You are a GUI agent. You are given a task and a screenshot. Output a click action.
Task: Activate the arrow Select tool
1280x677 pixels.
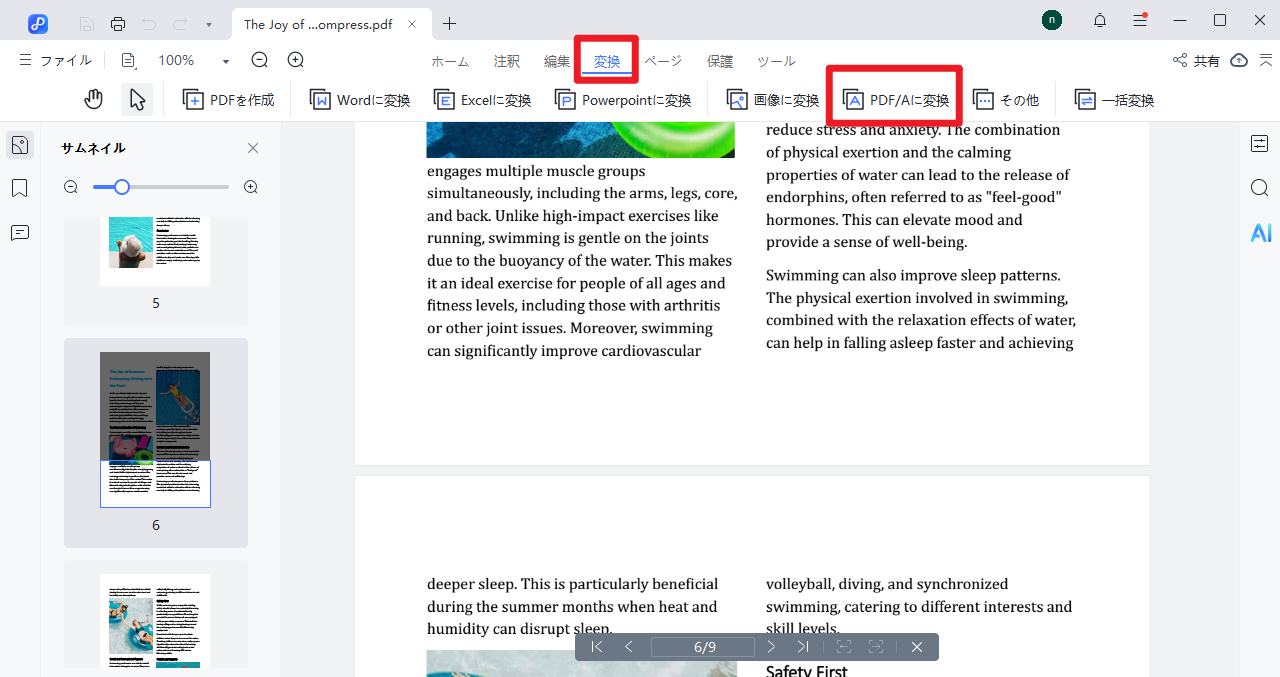(137, 100)
